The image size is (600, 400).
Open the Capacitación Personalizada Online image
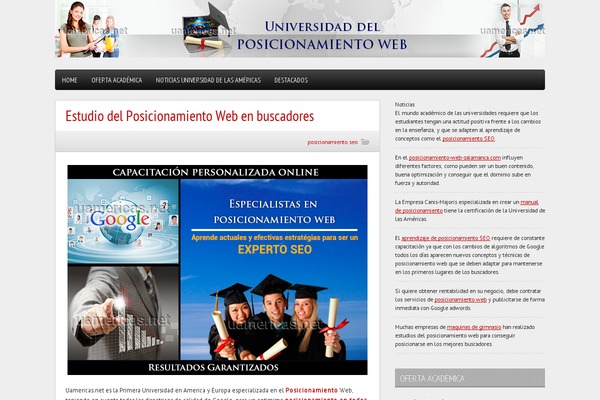(217, 270)
